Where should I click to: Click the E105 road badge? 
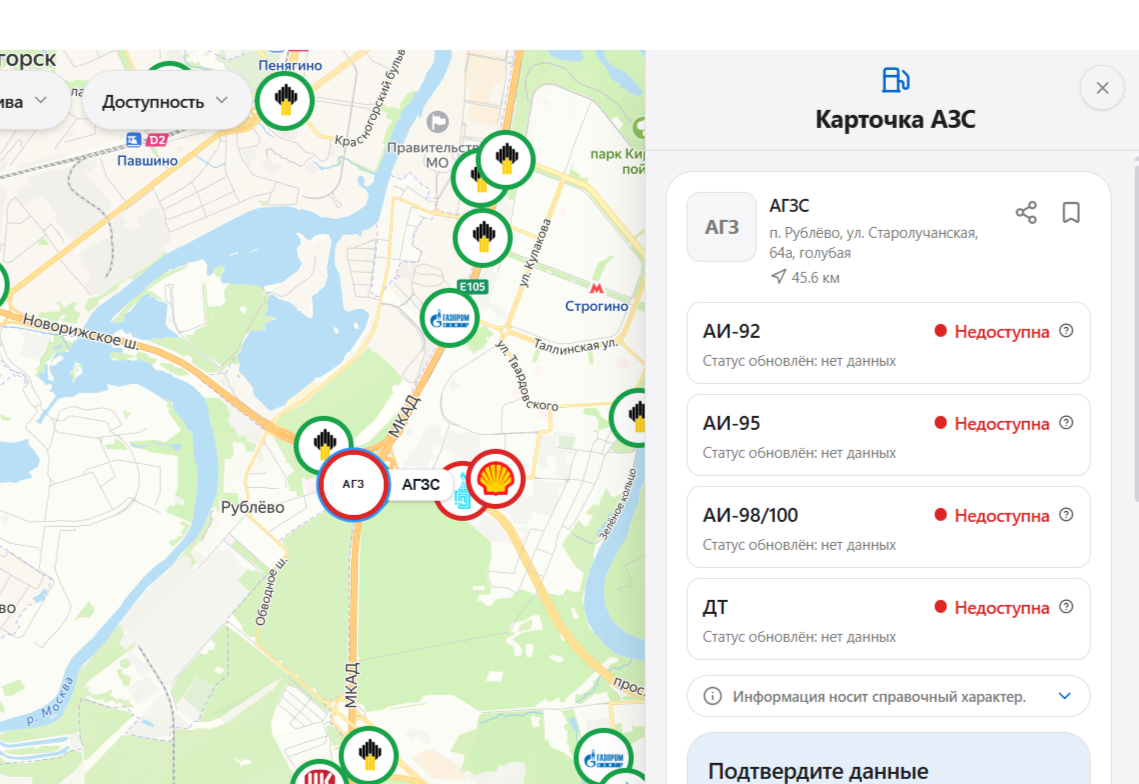472,286
